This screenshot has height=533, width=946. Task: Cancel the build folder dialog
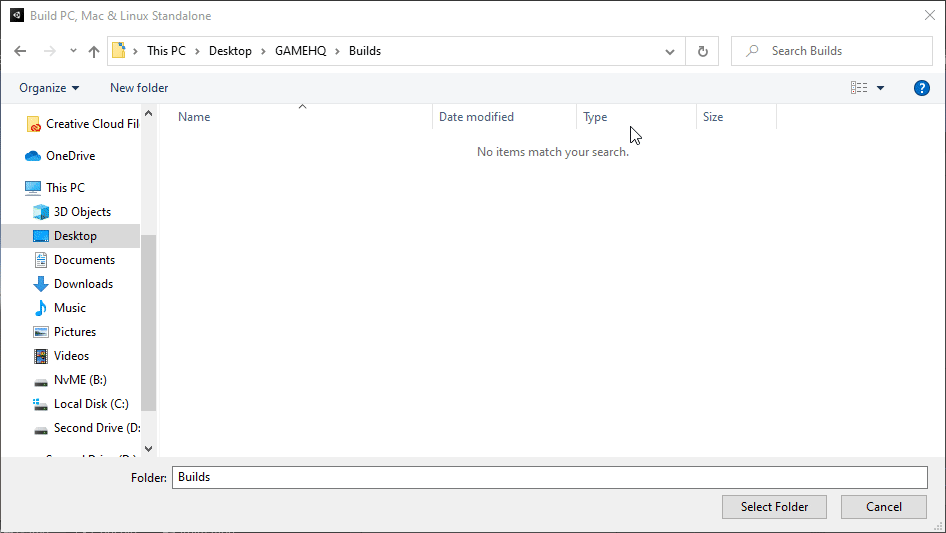pos(884,507)
